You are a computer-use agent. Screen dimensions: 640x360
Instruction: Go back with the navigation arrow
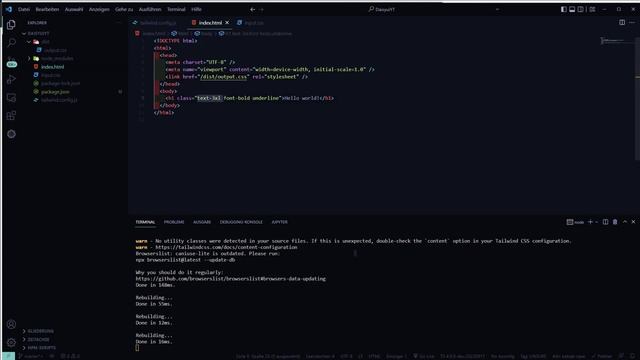[x=253, y=9]
